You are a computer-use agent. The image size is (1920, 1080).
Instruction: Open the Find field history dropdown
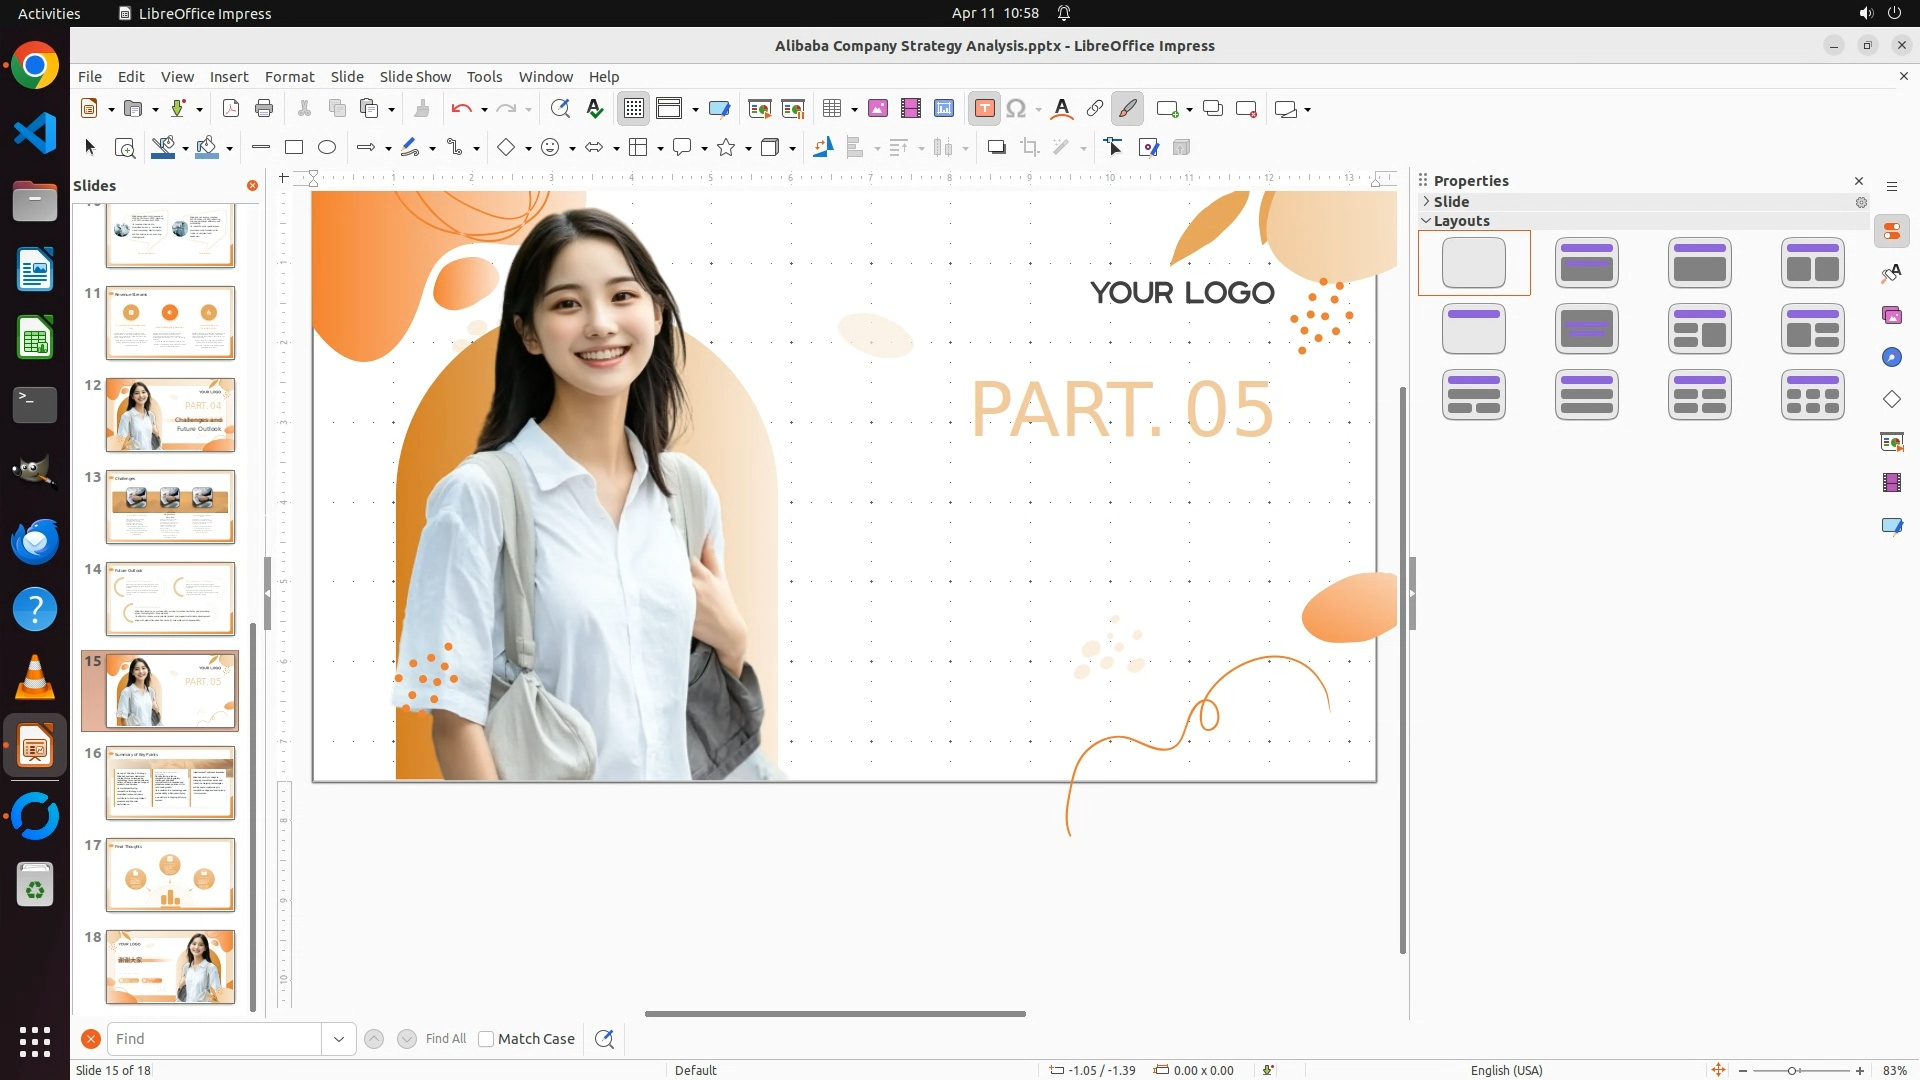coord(339,1039)
